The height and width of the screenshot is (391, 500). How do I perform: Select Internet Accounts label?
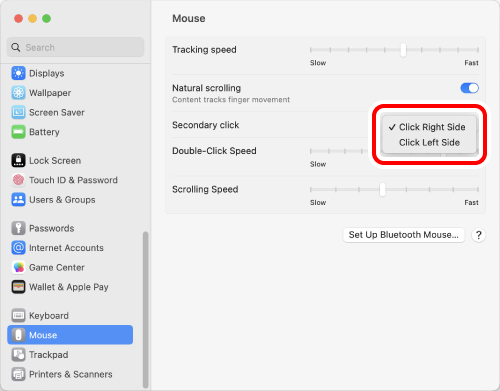pyautogui.click(x=66, y=248)
